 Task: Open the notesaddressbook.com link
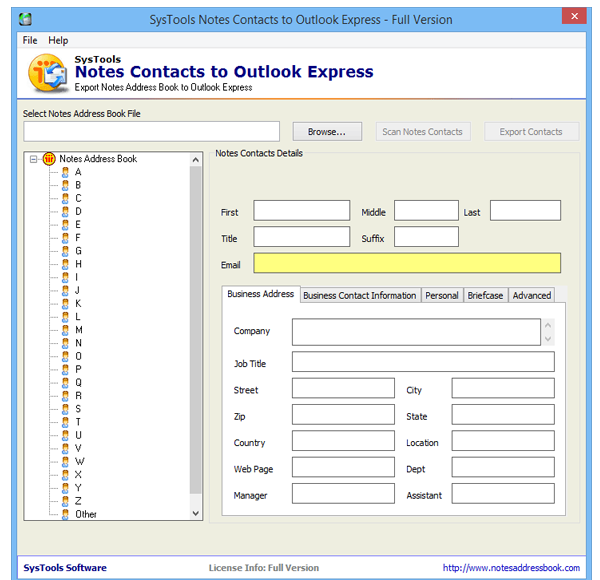[x=511, y=568]
